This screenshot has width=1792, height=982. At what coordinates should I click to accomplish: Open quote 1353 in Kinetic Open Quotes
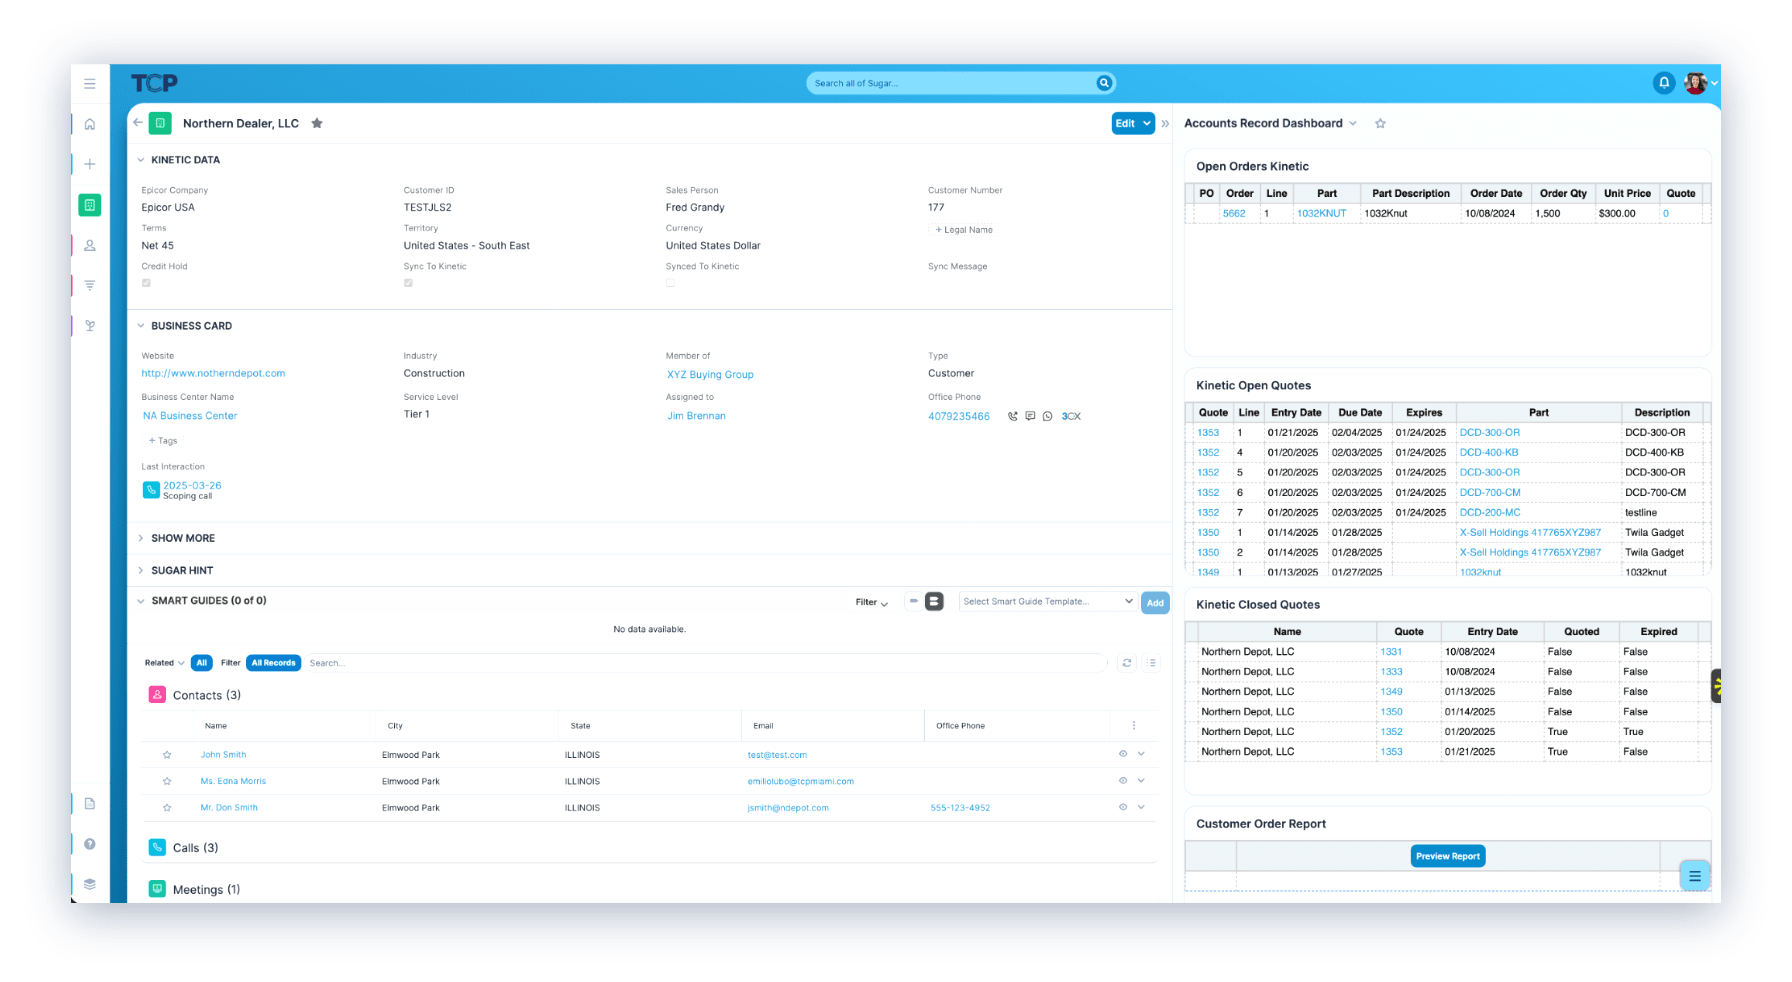[x=1208, y=433]
